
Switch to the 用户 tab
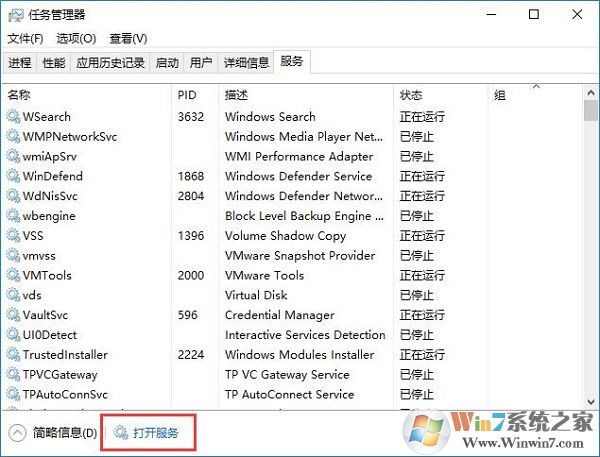pyautogui.click(x=201, y=62)
